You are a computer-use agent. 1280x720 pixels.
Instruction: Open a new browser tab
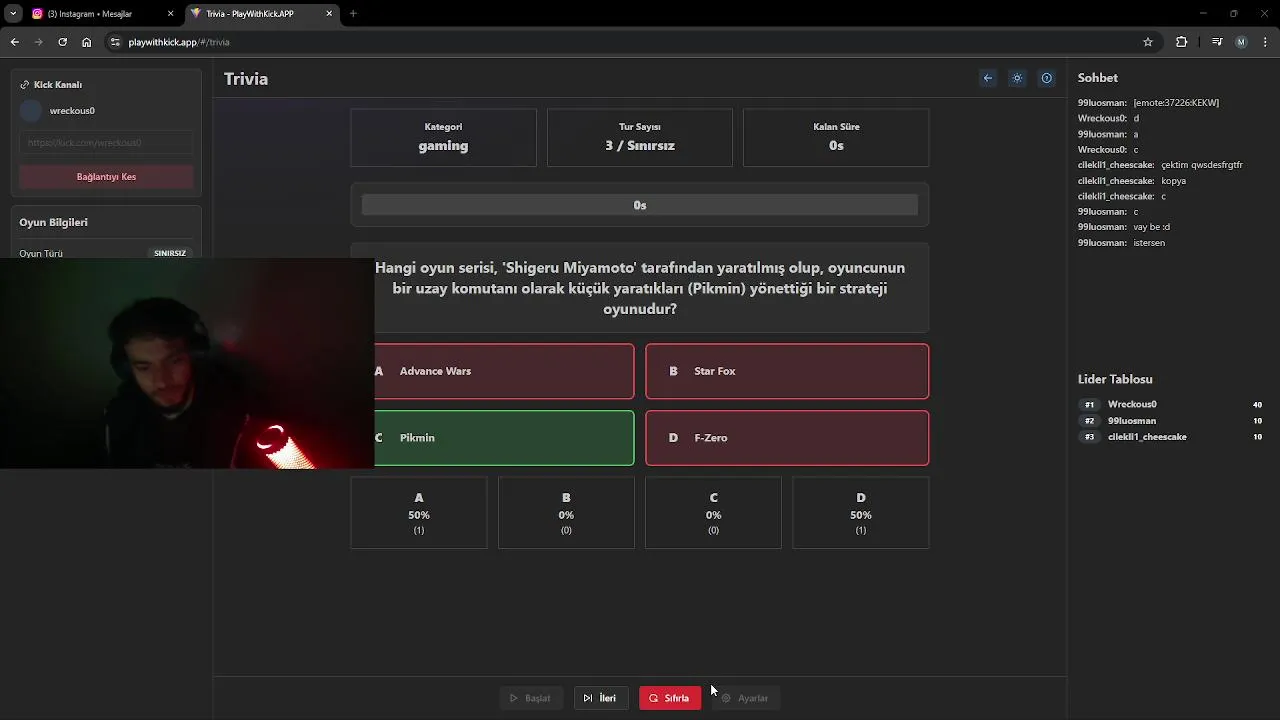(x=353, y=14)
